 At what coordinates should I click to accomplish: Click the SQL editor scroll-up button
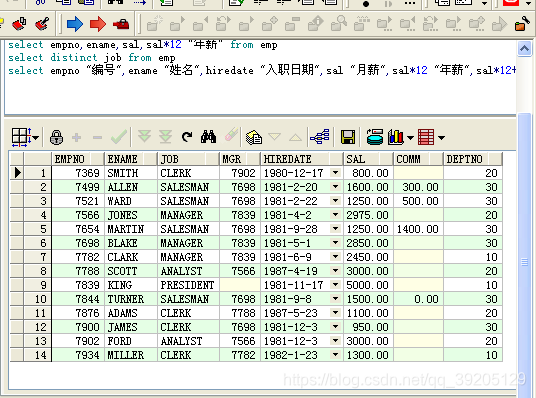[524, 49]
